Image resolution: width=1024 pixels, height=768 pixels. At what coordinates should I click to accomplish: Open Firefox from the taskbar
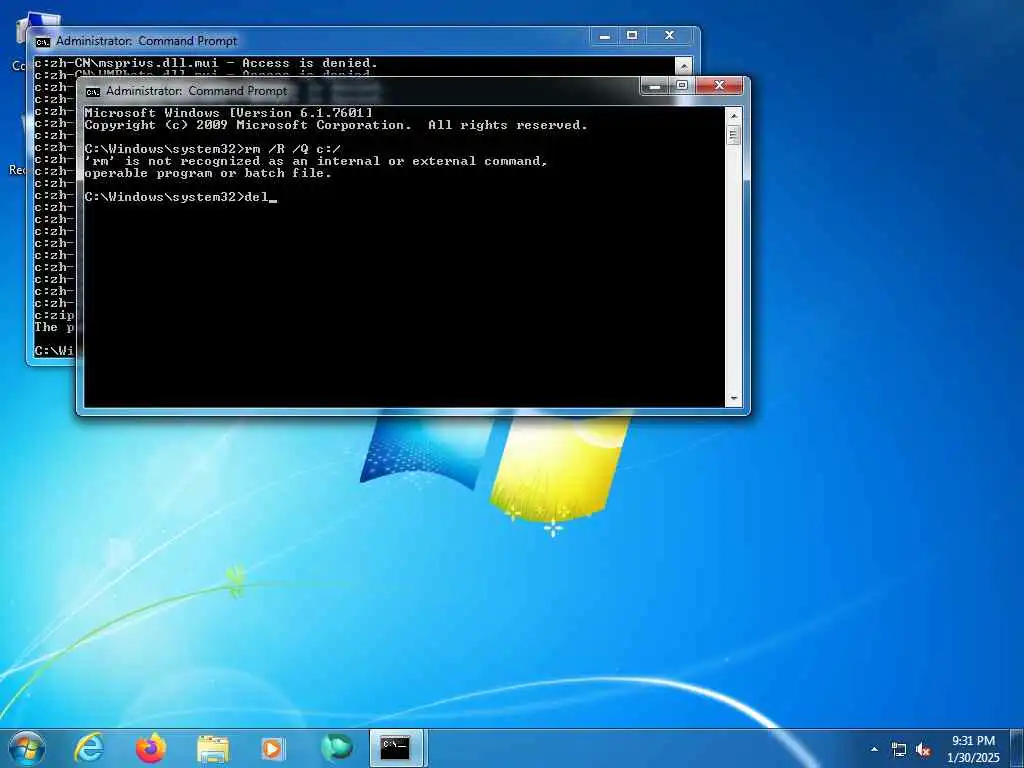[151, 748]
